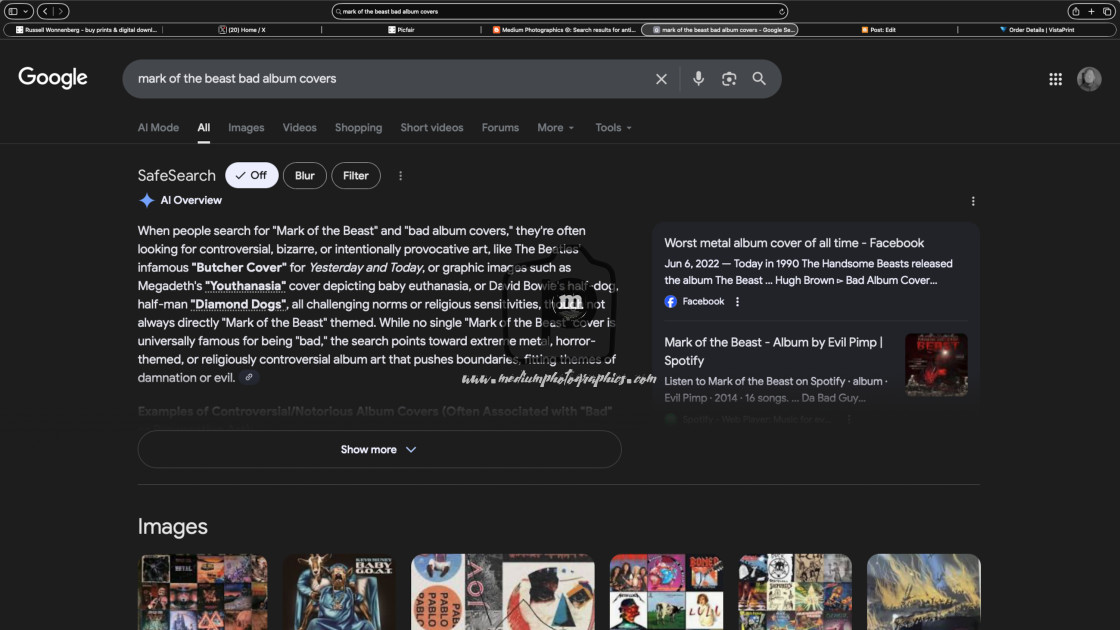Switch to Russell Wonnenberg buy prints tab
Image resolution: width=1120 pixels, height=630 pixels.
[x=85, y=30]
